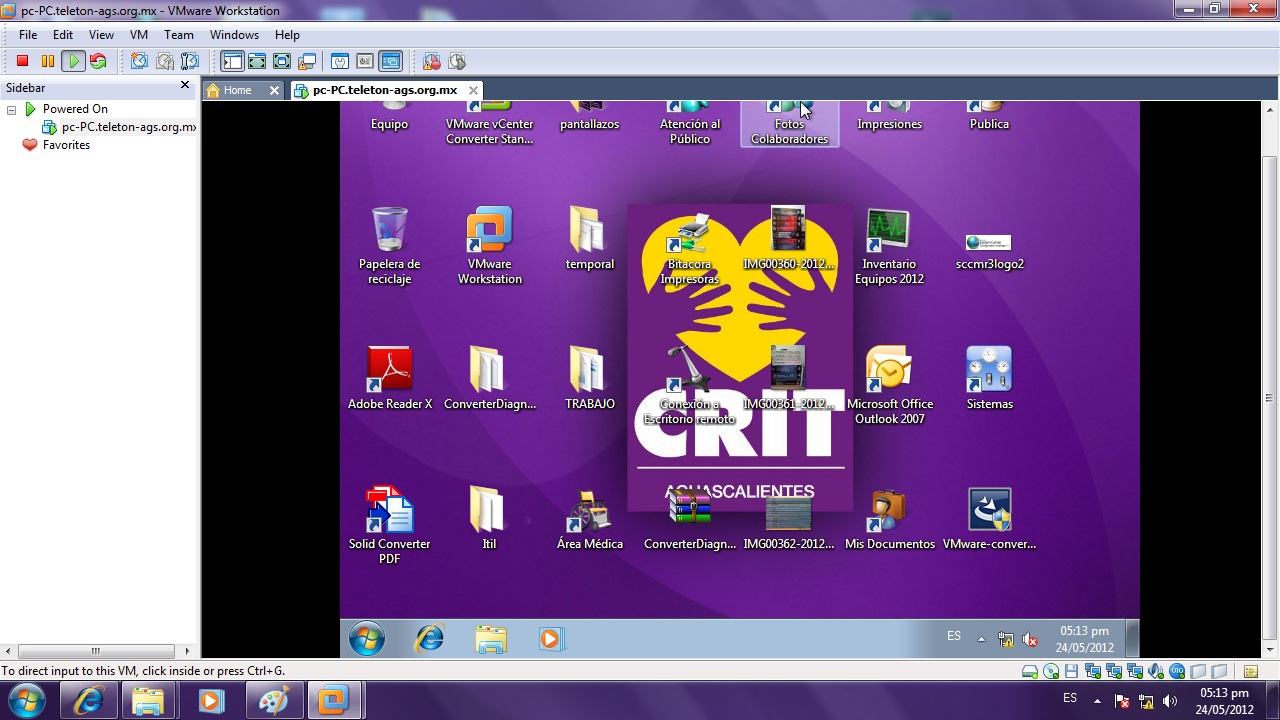Viewport: 1280px width, 720px height.
Task: Suspend the virtual machine from the toolbar
Action: (x=47, y=61)
